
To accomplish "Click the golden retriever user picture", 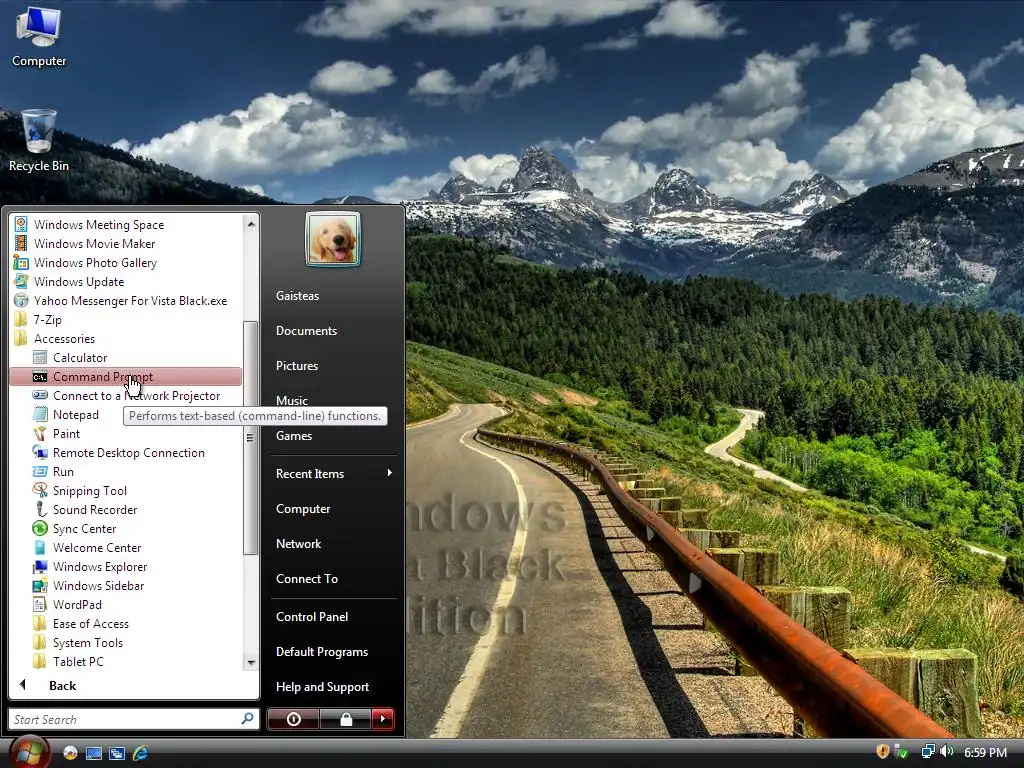I will (x=332, y=240).
